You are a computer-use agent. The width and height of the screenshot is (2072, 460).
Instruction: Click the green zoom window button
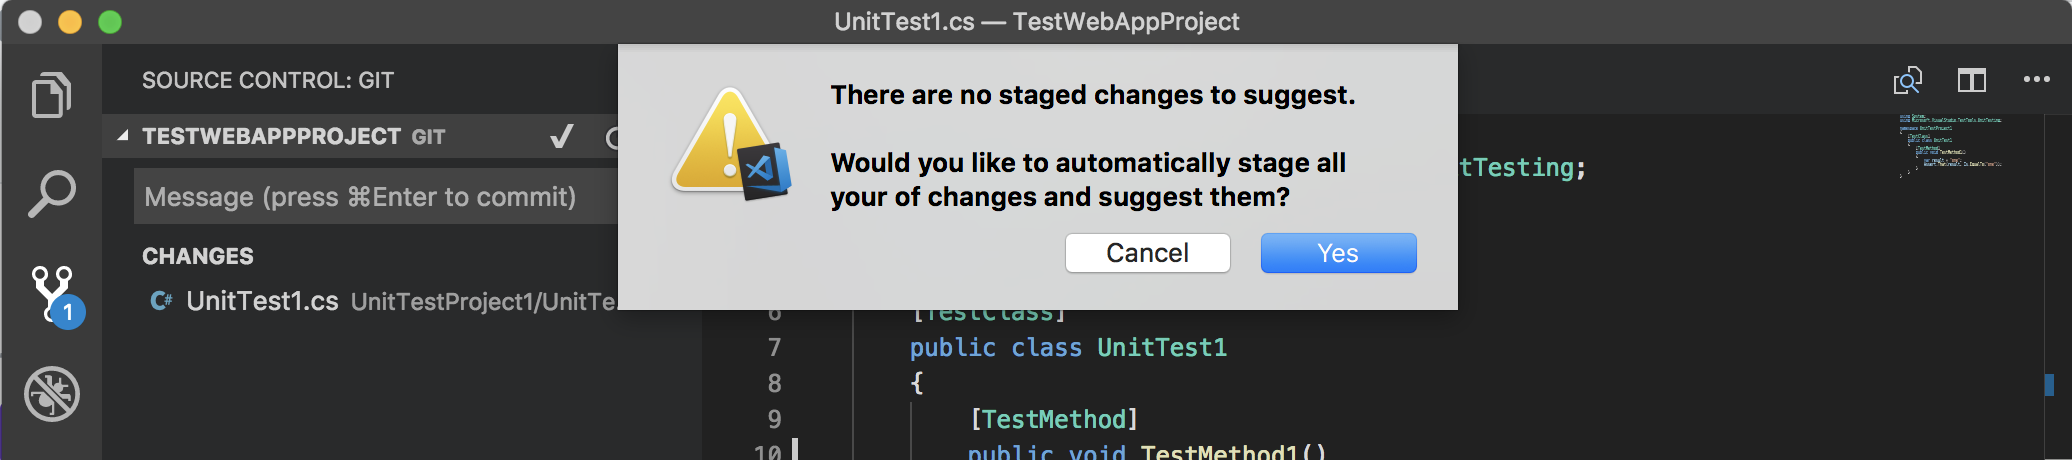pos(110,22)
